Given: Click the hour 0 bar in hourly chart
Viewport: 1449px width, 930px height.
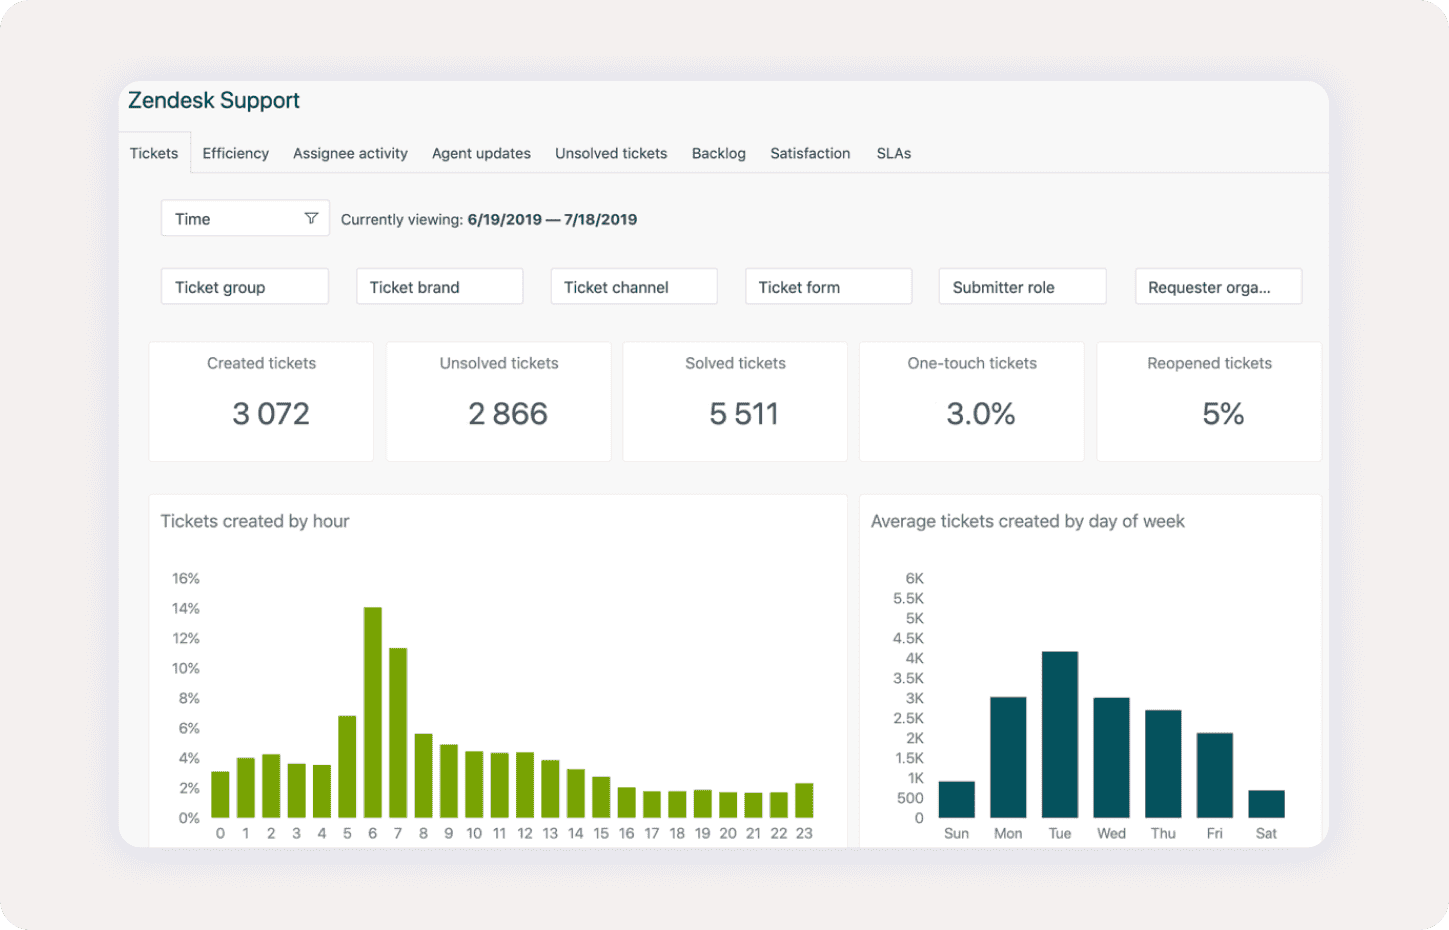Looking at the screenshot, I should pos(220,795).
